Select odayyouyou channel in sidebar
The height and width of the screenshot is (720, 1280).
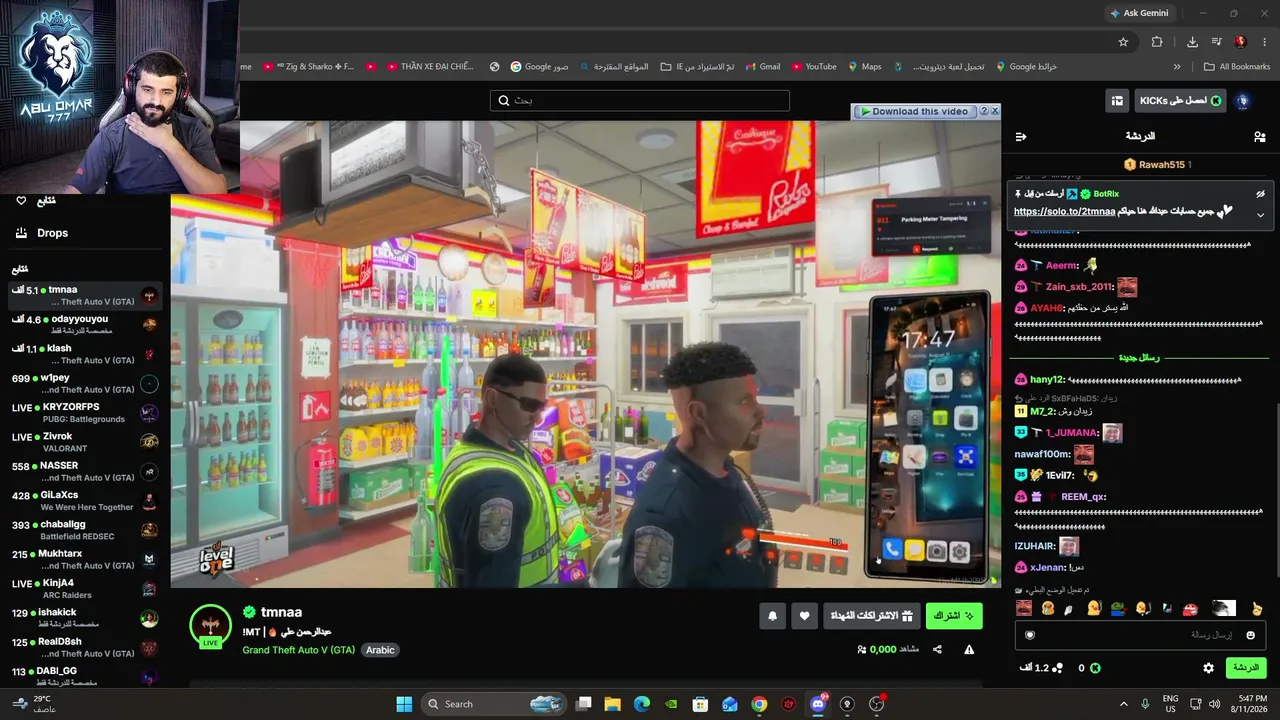click(85, 325)
